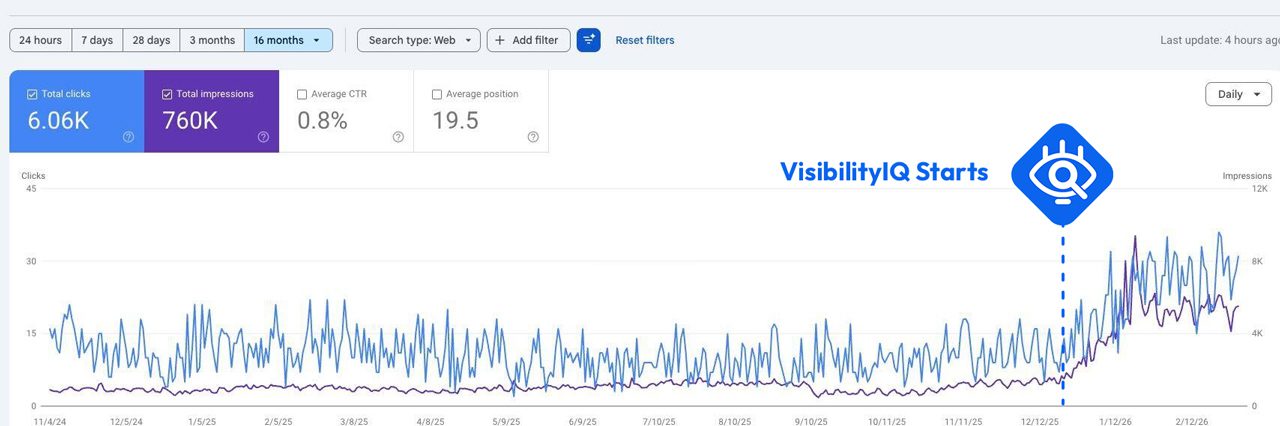This screenshot has width=1280, height=426.
Task: Open the 16 months range dropdown
Action: pyautogui.click(x=288, y=40)
